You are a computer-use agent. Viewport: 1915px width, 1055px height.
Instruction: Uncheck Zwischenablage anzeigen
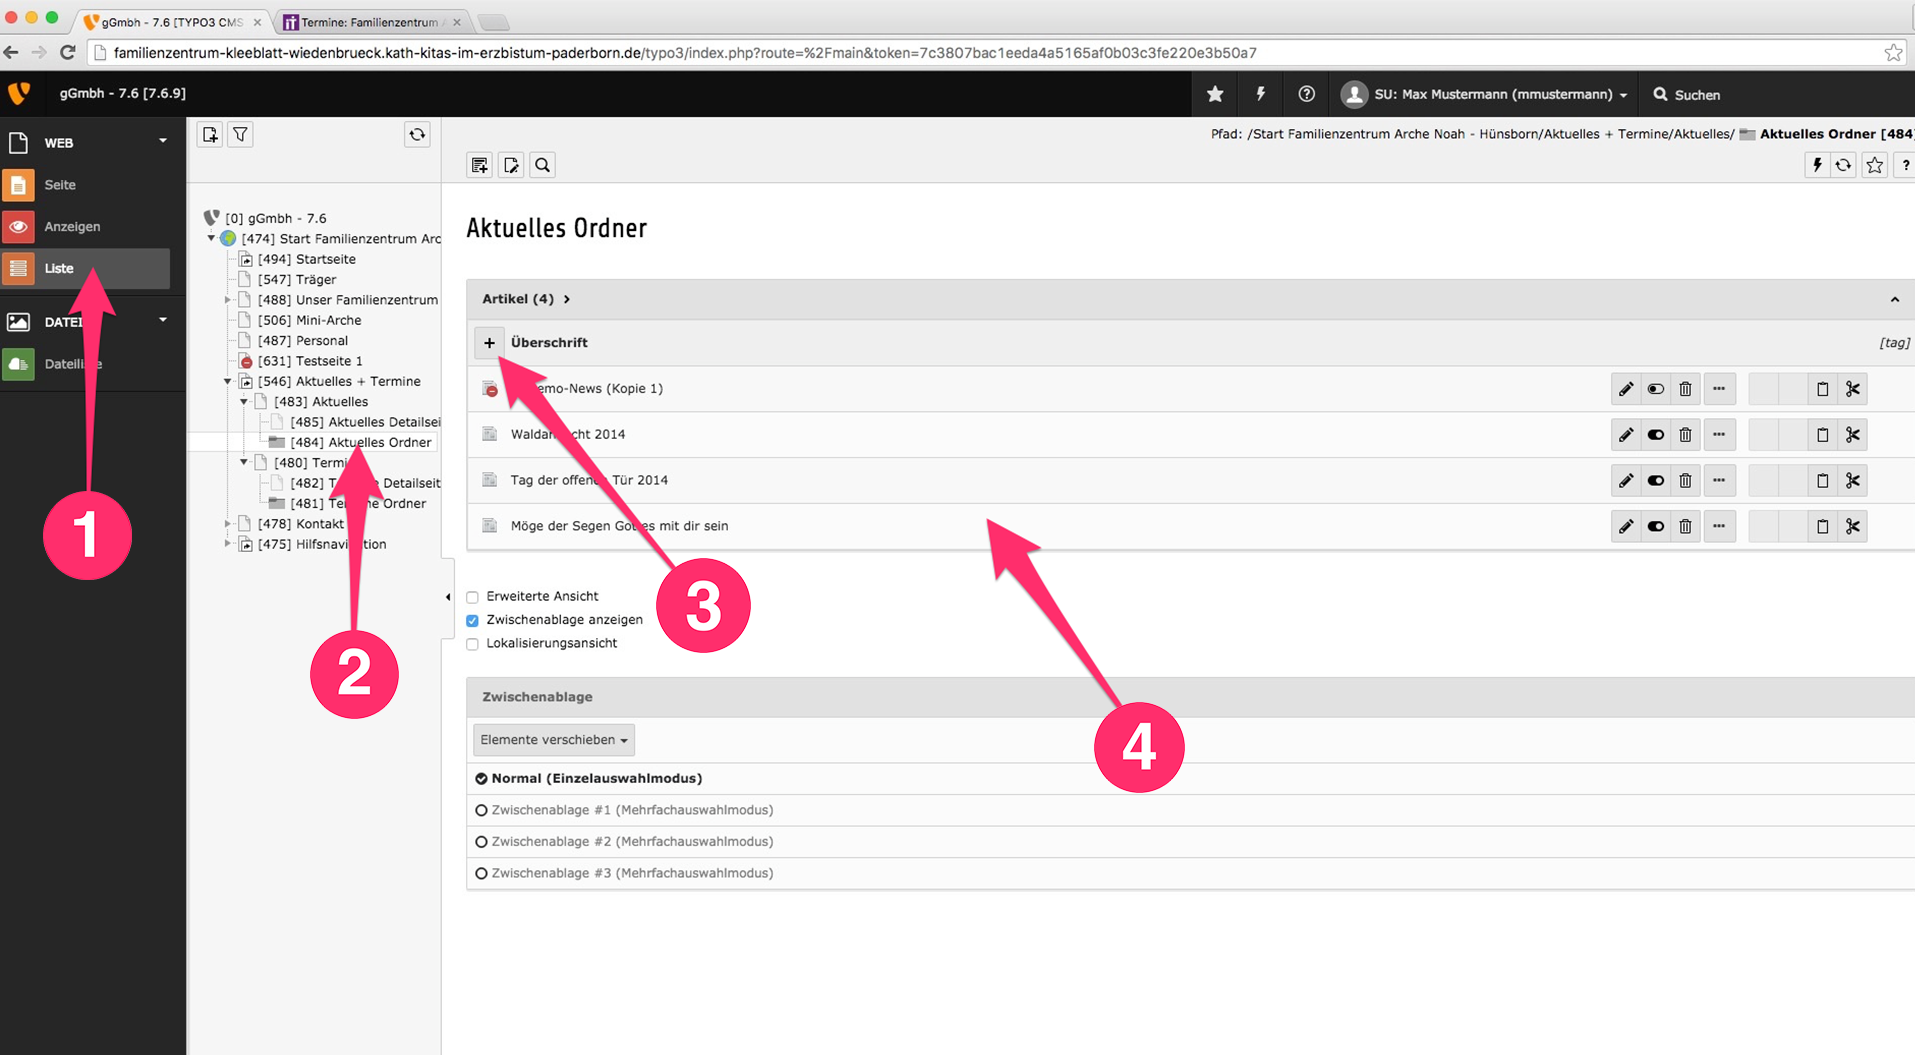coord(473,621)
